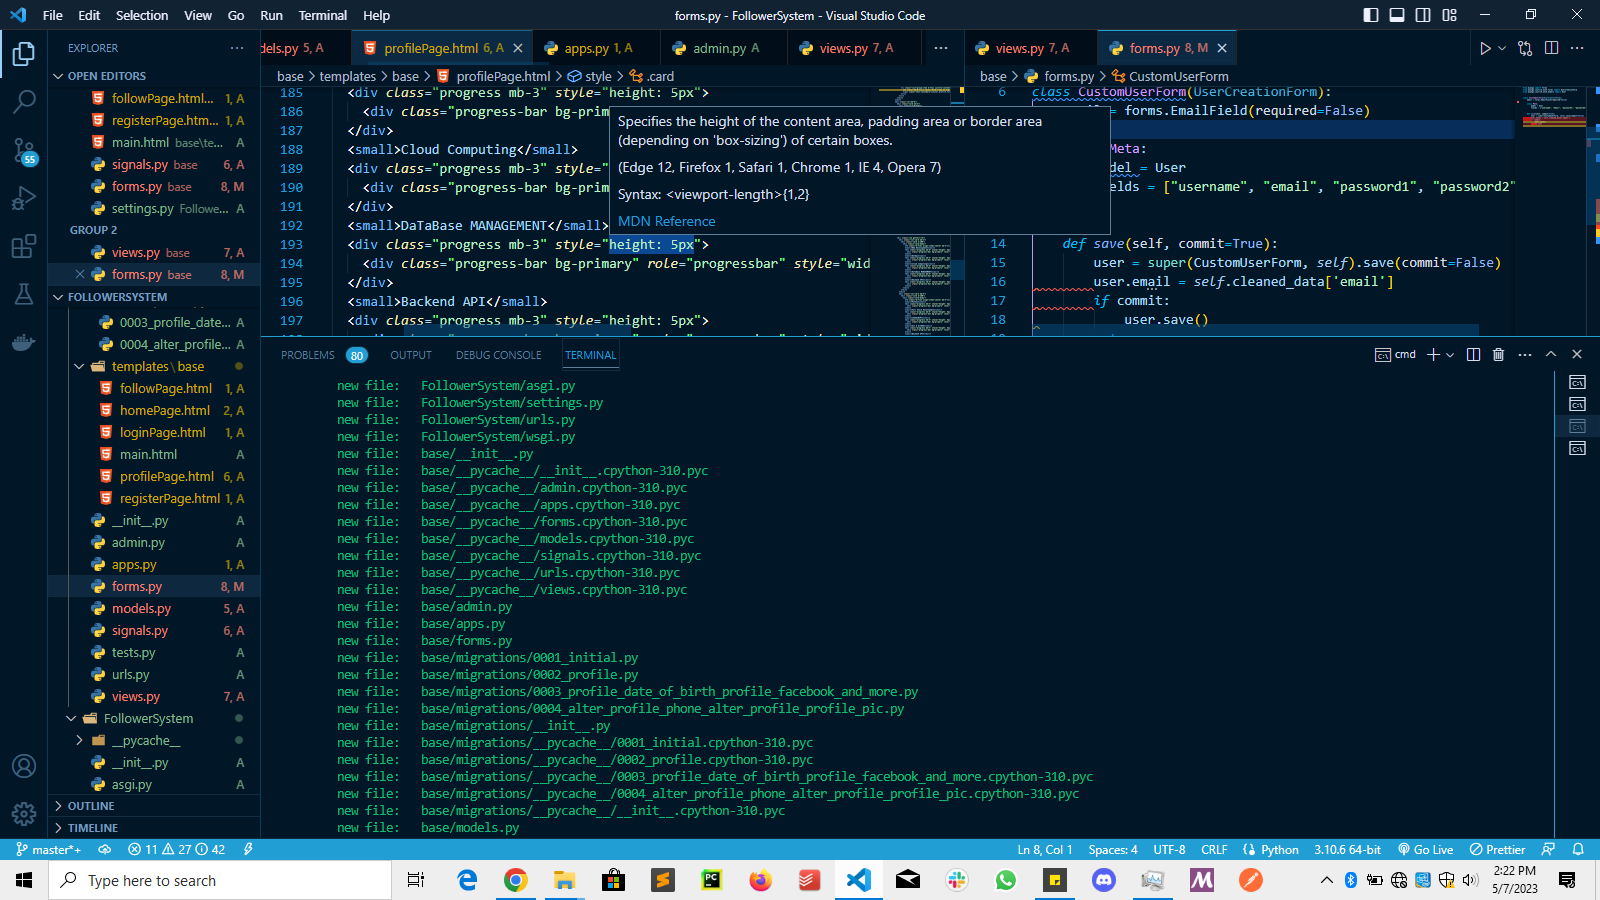Open the Docker sidebar view
This screenshot has height=900, width=1600.
click(24, 343)
